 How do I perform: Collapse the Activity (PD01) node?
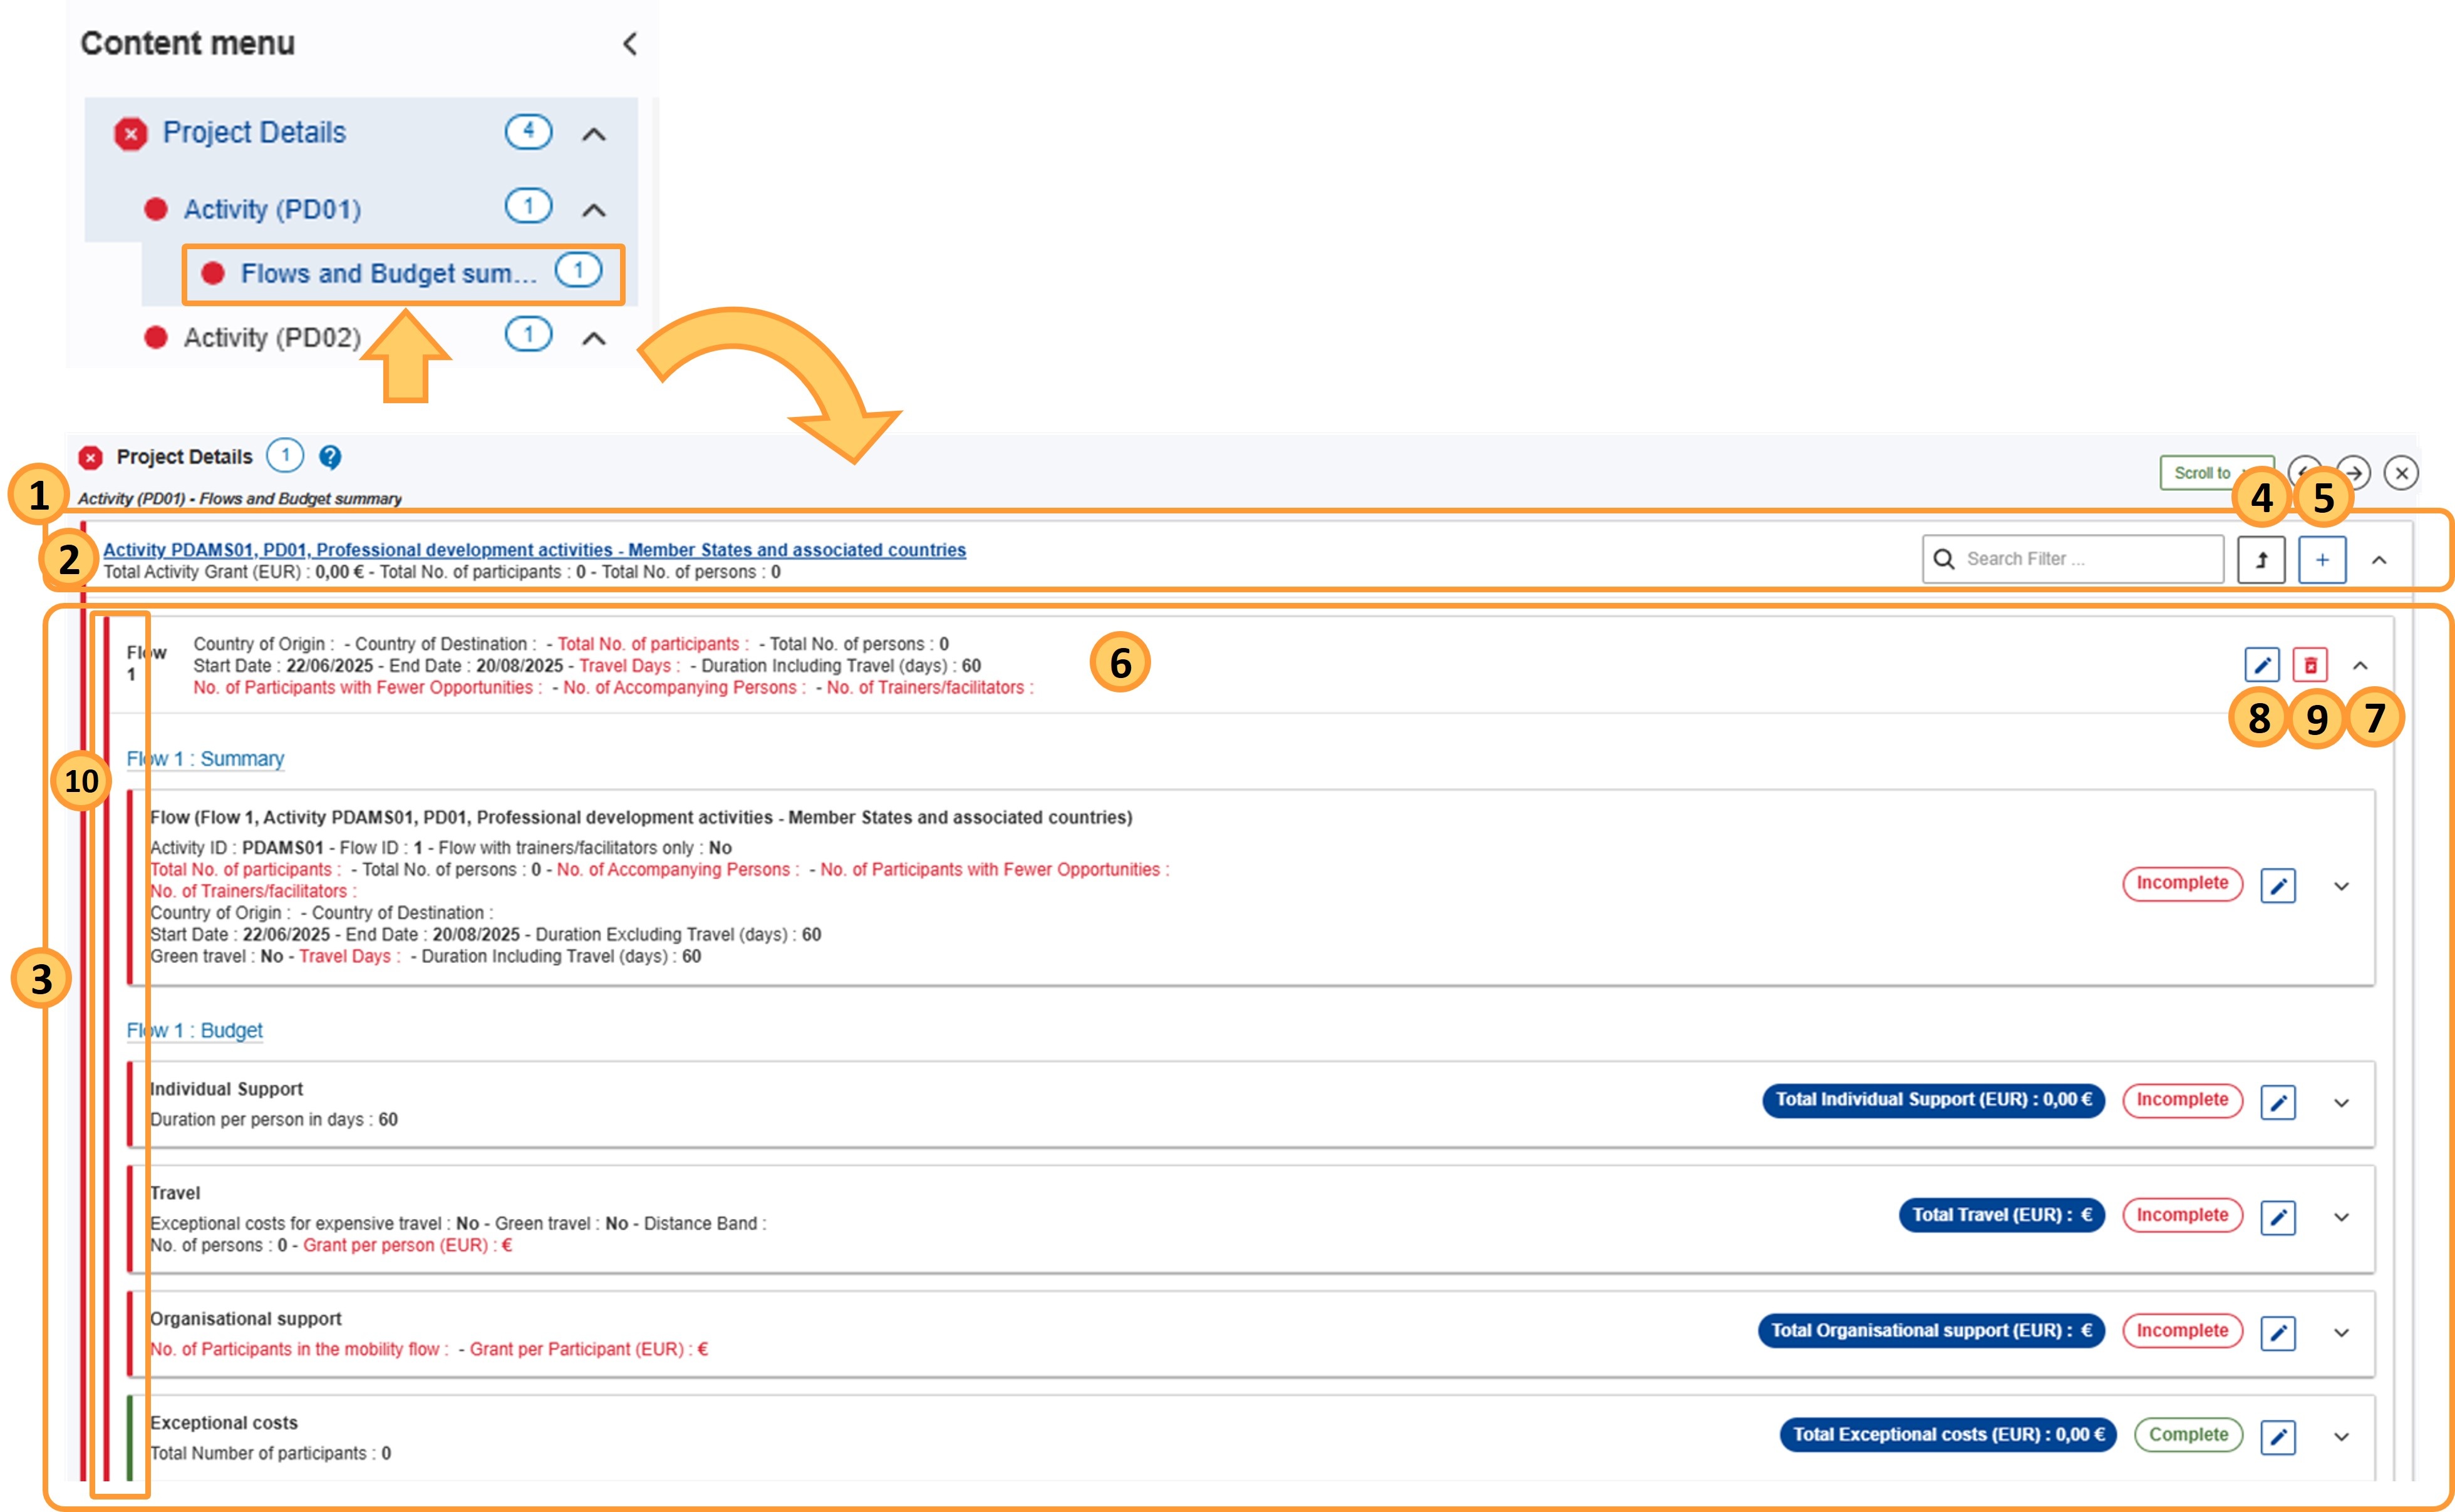coord(594,210)
